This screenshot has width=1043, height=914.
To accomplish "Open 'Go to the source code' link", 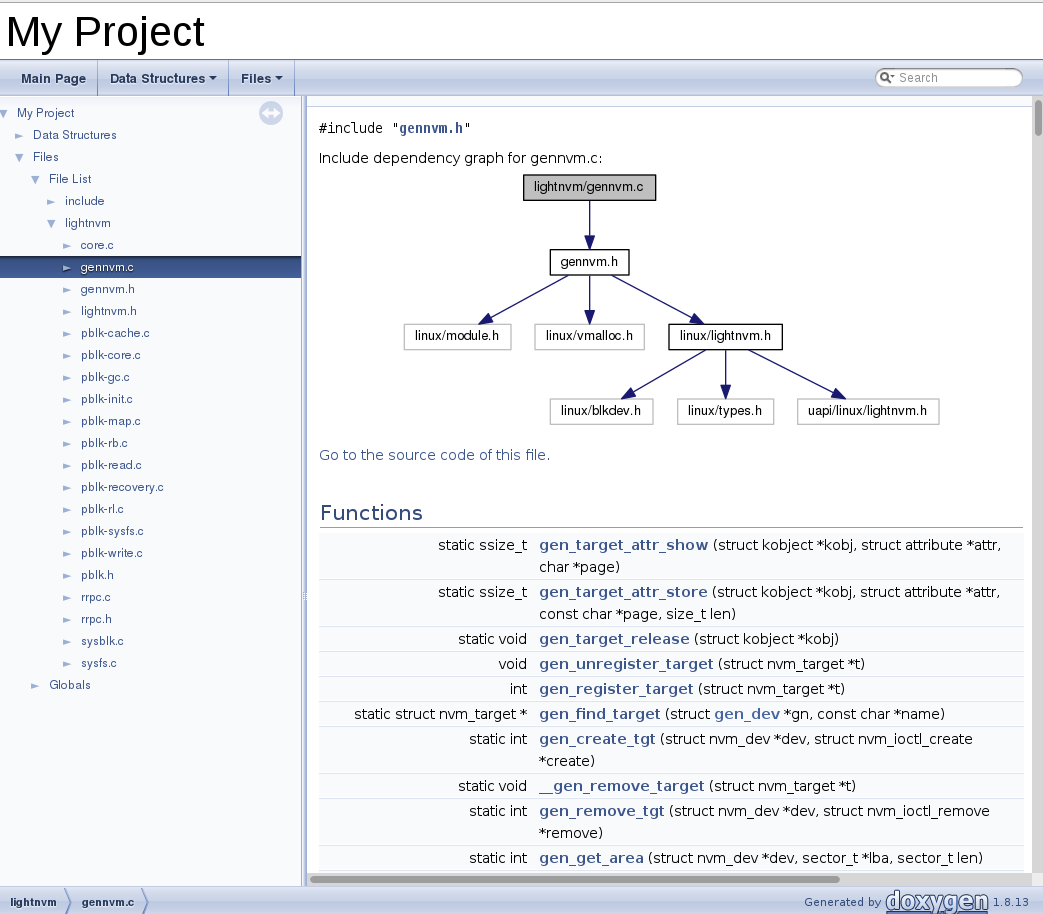I will [x=434, y=455].
